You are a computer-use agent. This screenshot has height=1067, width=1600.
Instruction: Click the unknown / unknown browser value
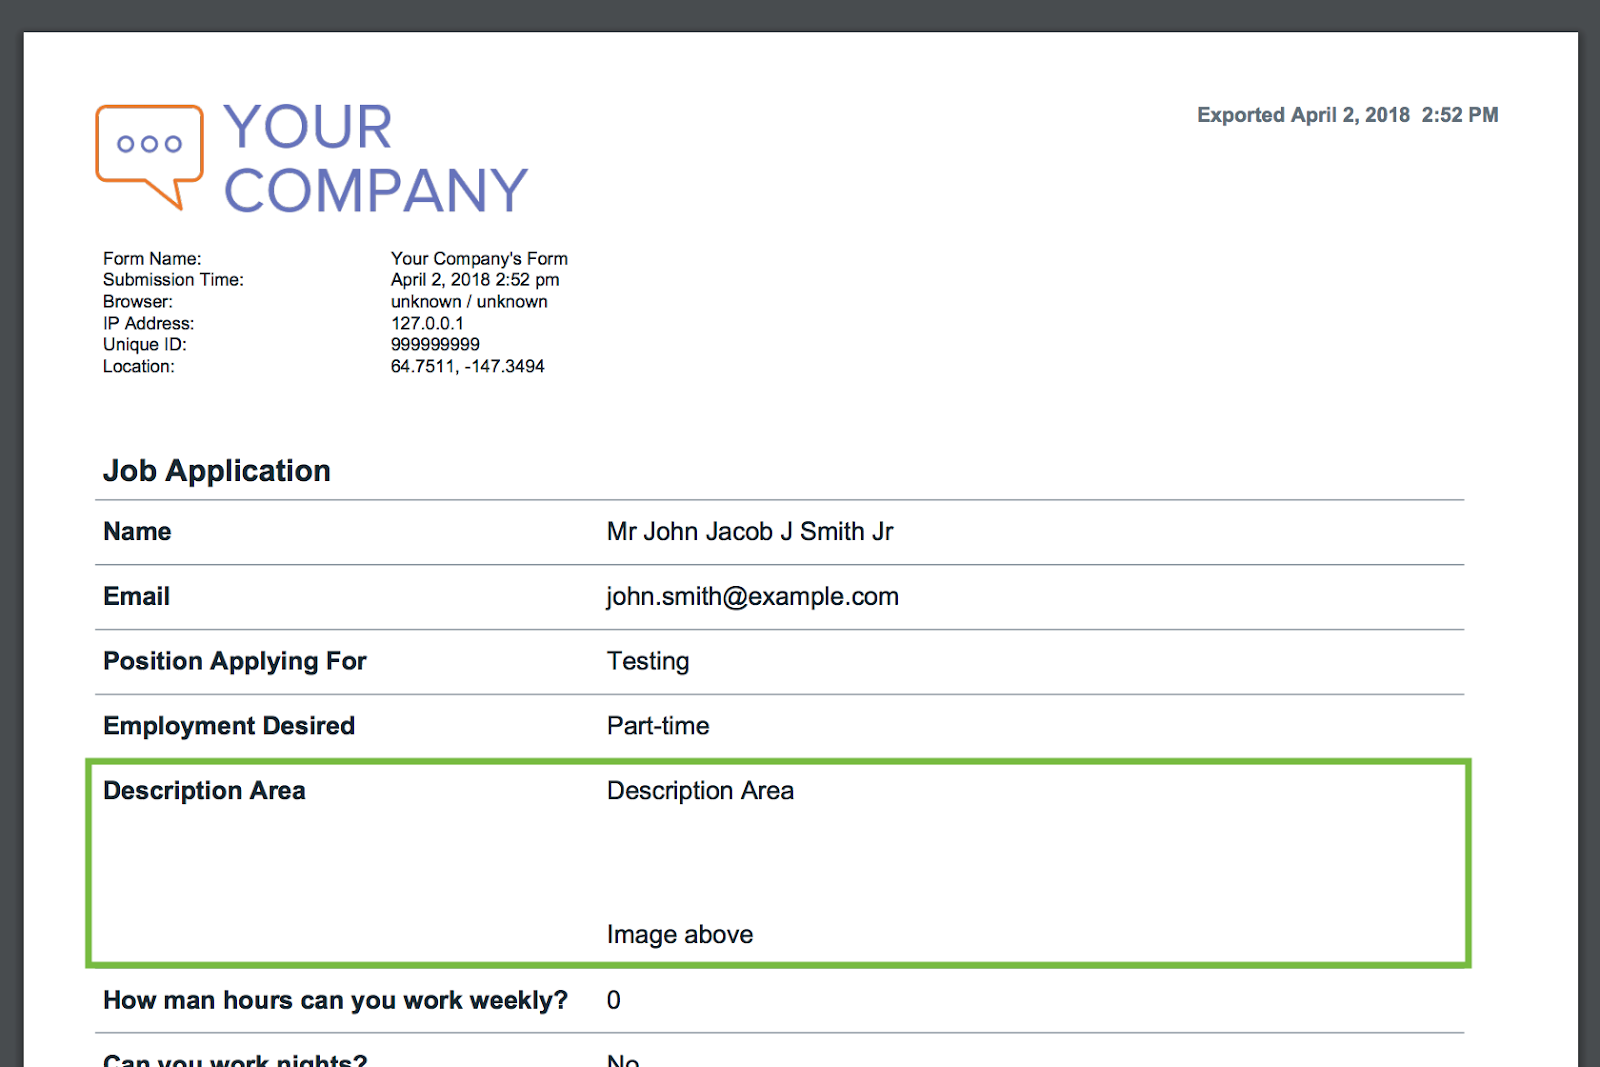tap(469, 301)
